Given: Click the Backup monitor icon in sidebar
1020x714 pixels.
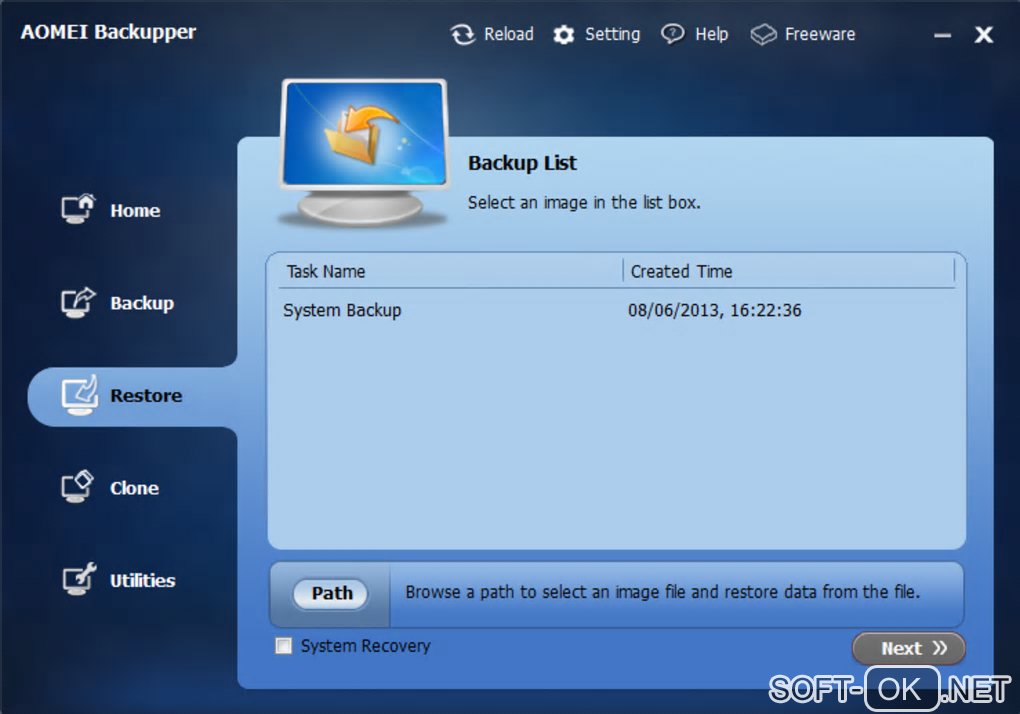Looking at the screenshot, I should click(78, 302).
